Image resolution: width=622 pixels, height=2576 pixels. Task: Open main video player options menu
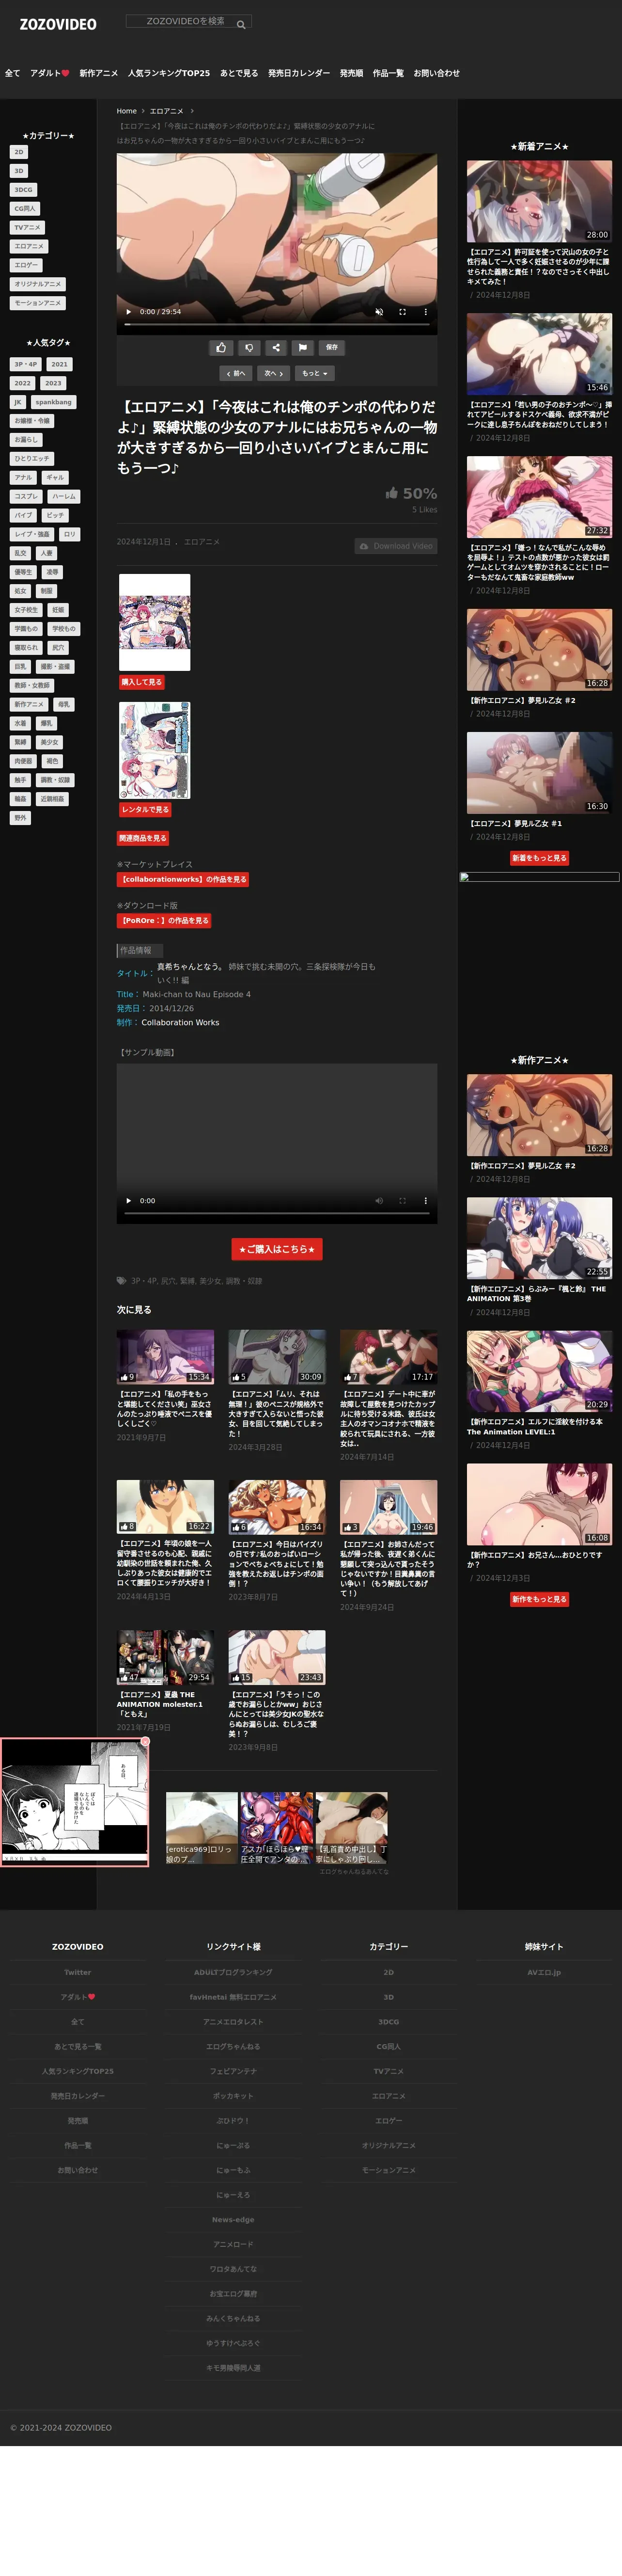point(425,312)
